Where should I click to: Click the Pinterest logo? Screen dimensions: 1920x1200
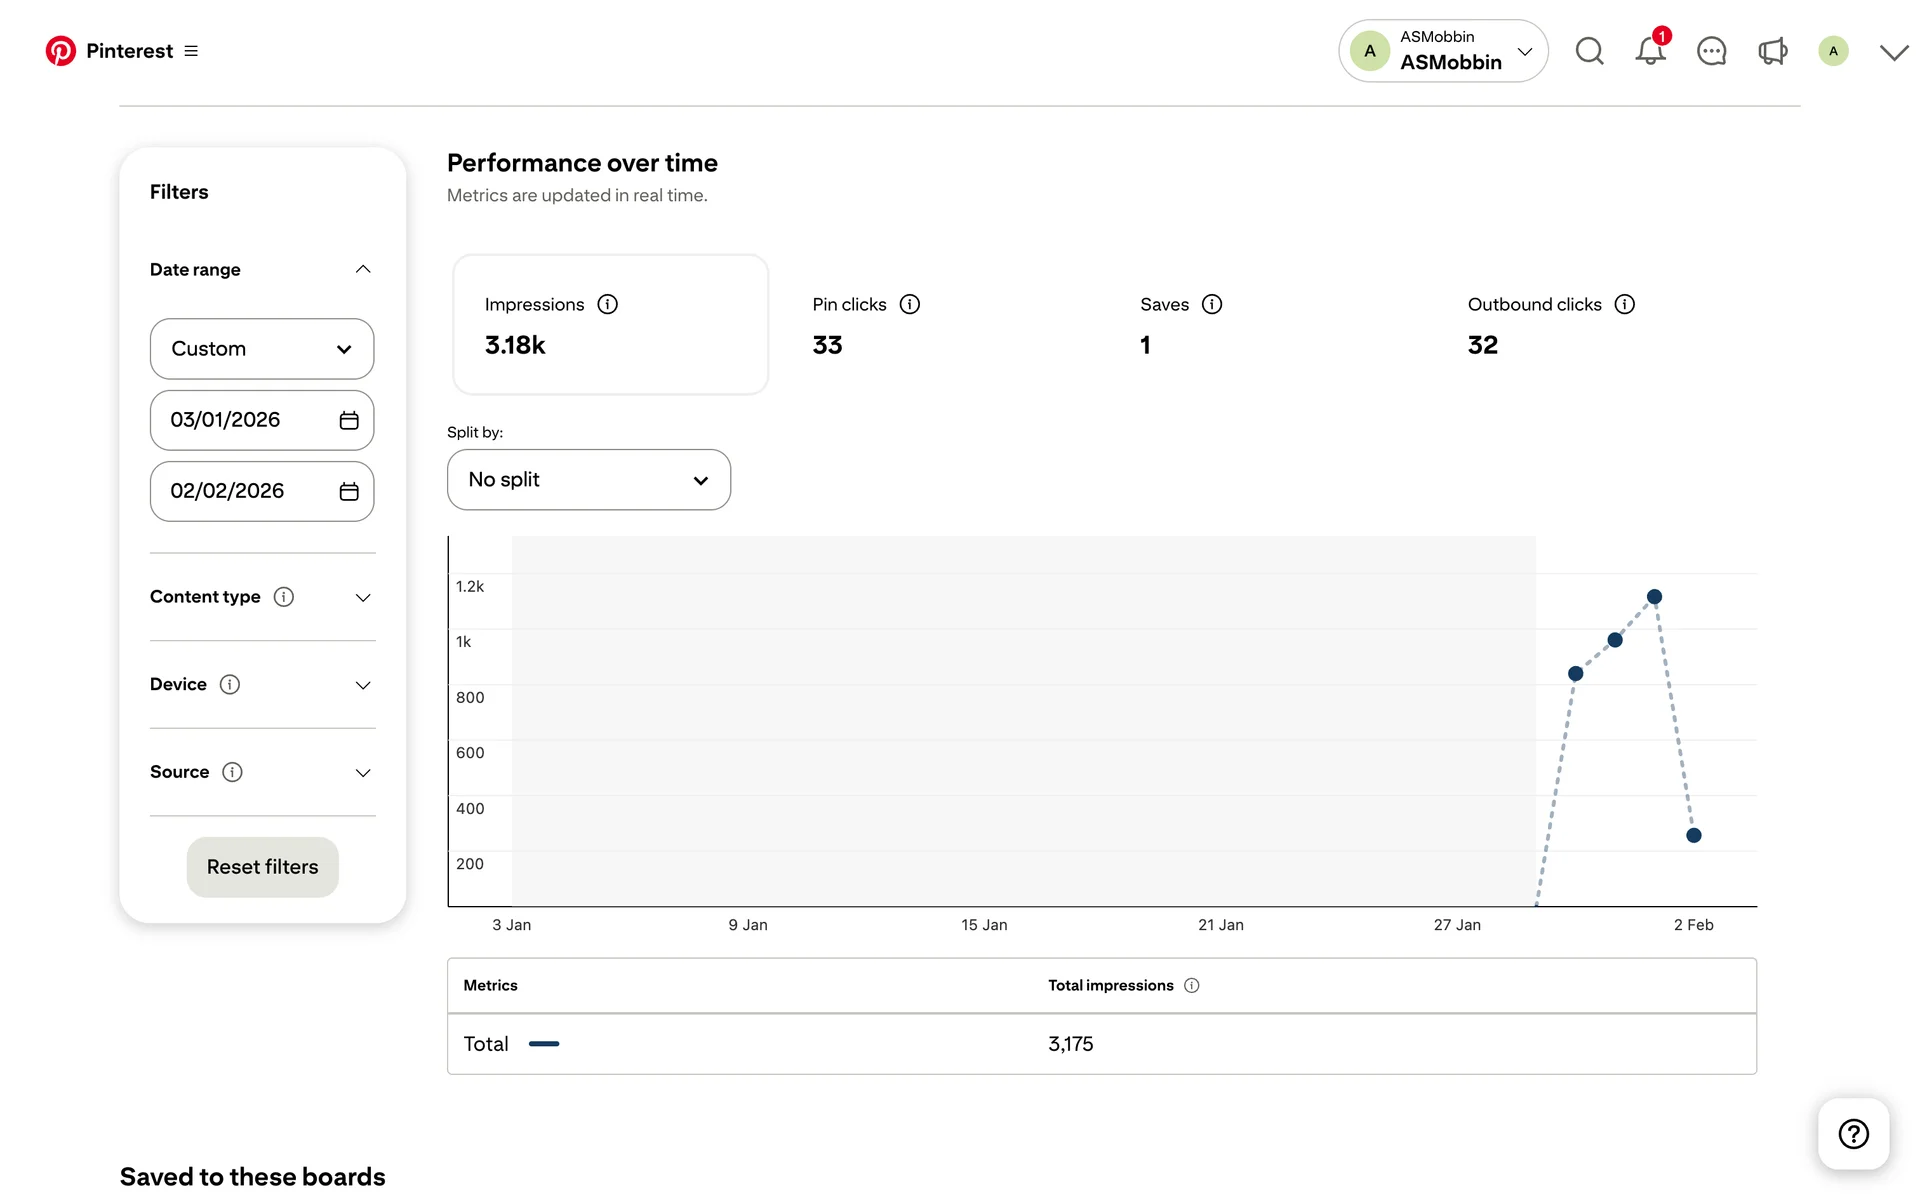pyautogui.click(x=61, y=51)
